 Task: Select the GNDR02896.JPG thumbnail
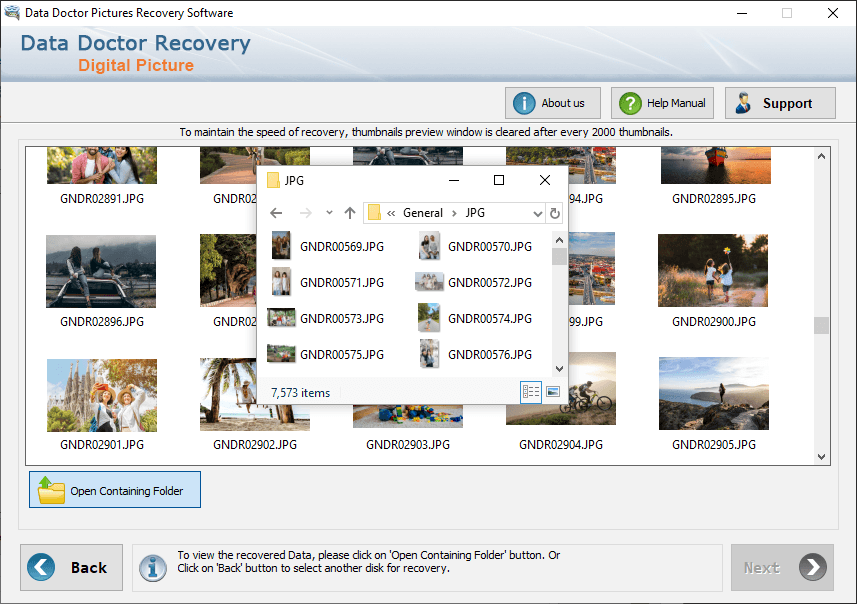pyautogui.click(x=101, y=271)
